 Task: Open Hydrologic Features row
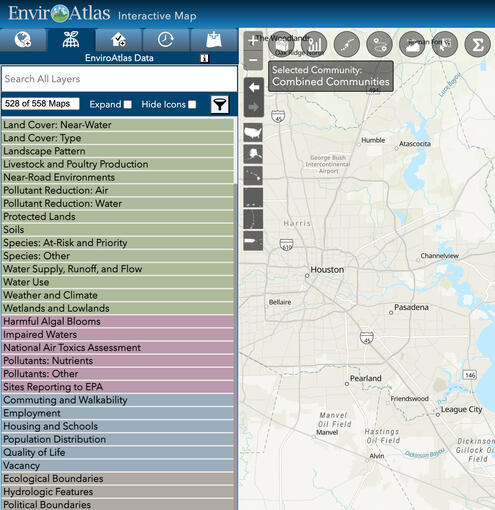click(118, 492)
